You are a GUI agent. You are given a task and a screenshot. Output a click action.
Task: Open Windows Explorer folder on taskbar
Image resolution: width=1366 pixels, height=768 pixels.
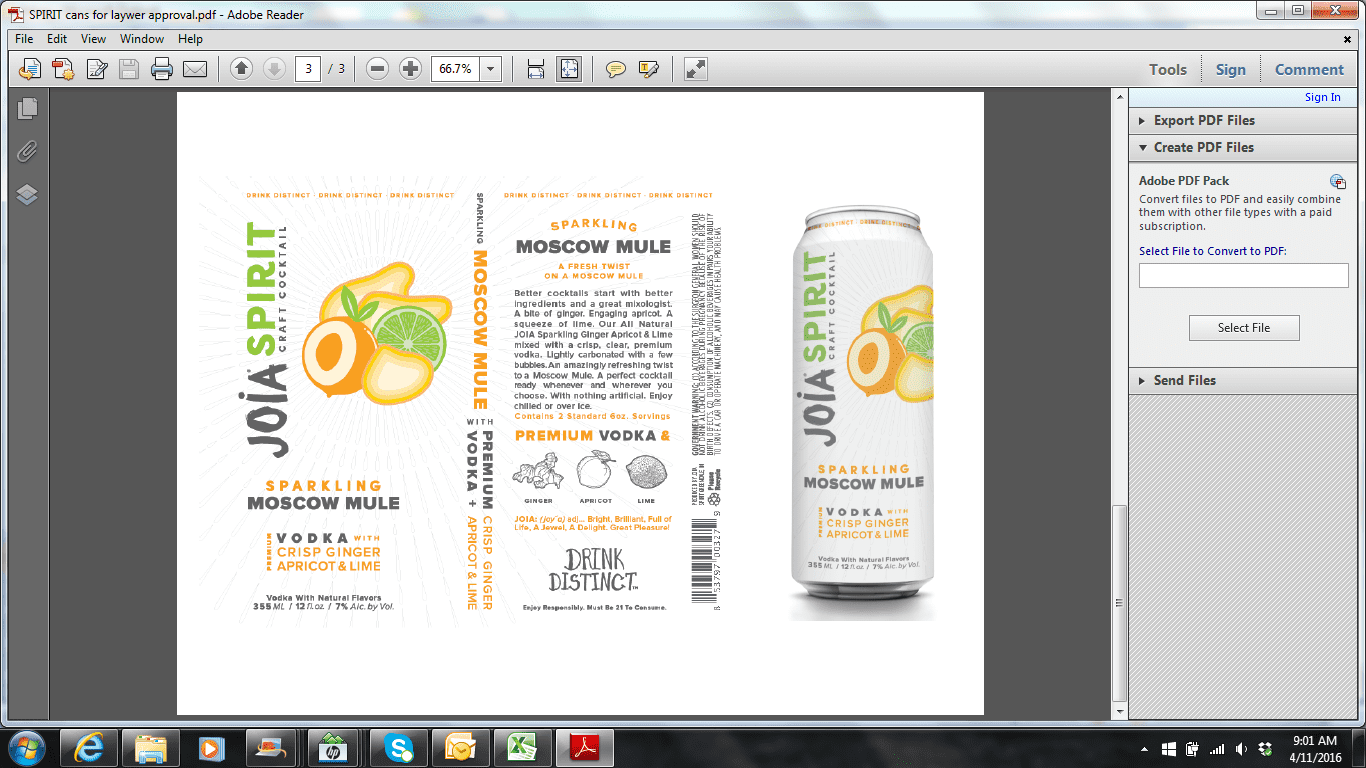click(151, 748)
